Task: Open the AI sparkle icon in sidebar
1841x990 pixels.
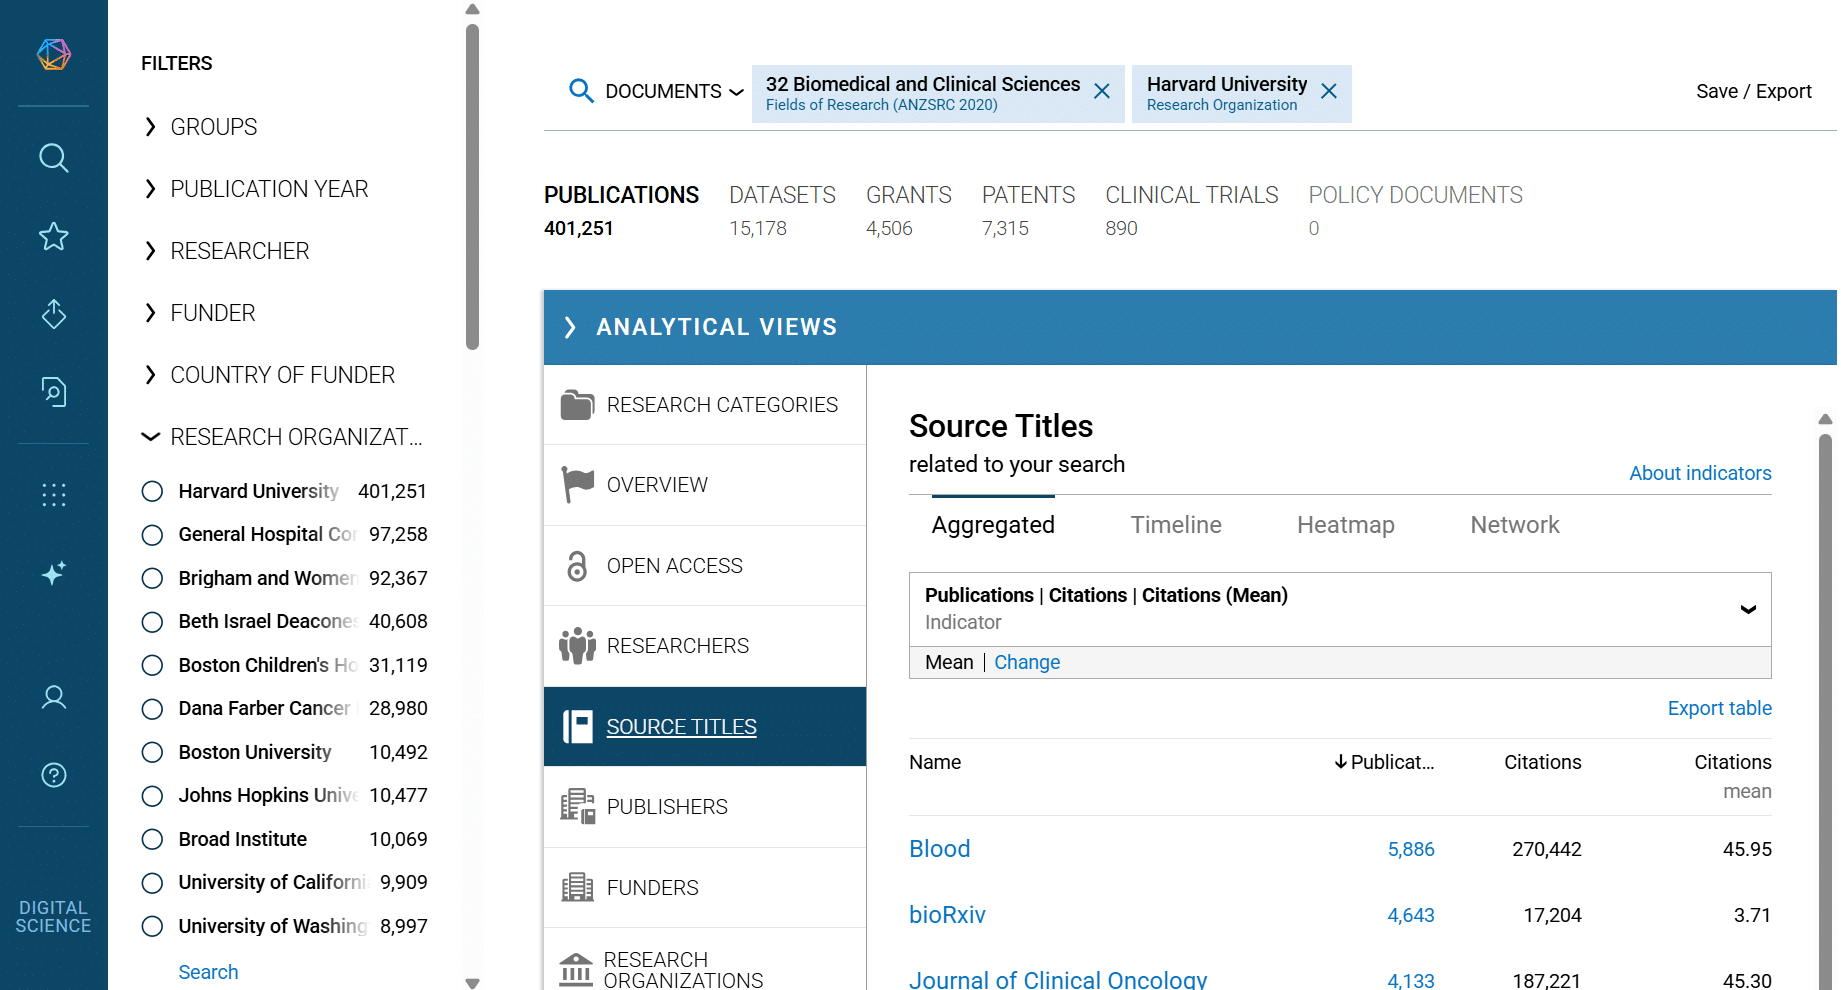Action: (x=54, y=573)
